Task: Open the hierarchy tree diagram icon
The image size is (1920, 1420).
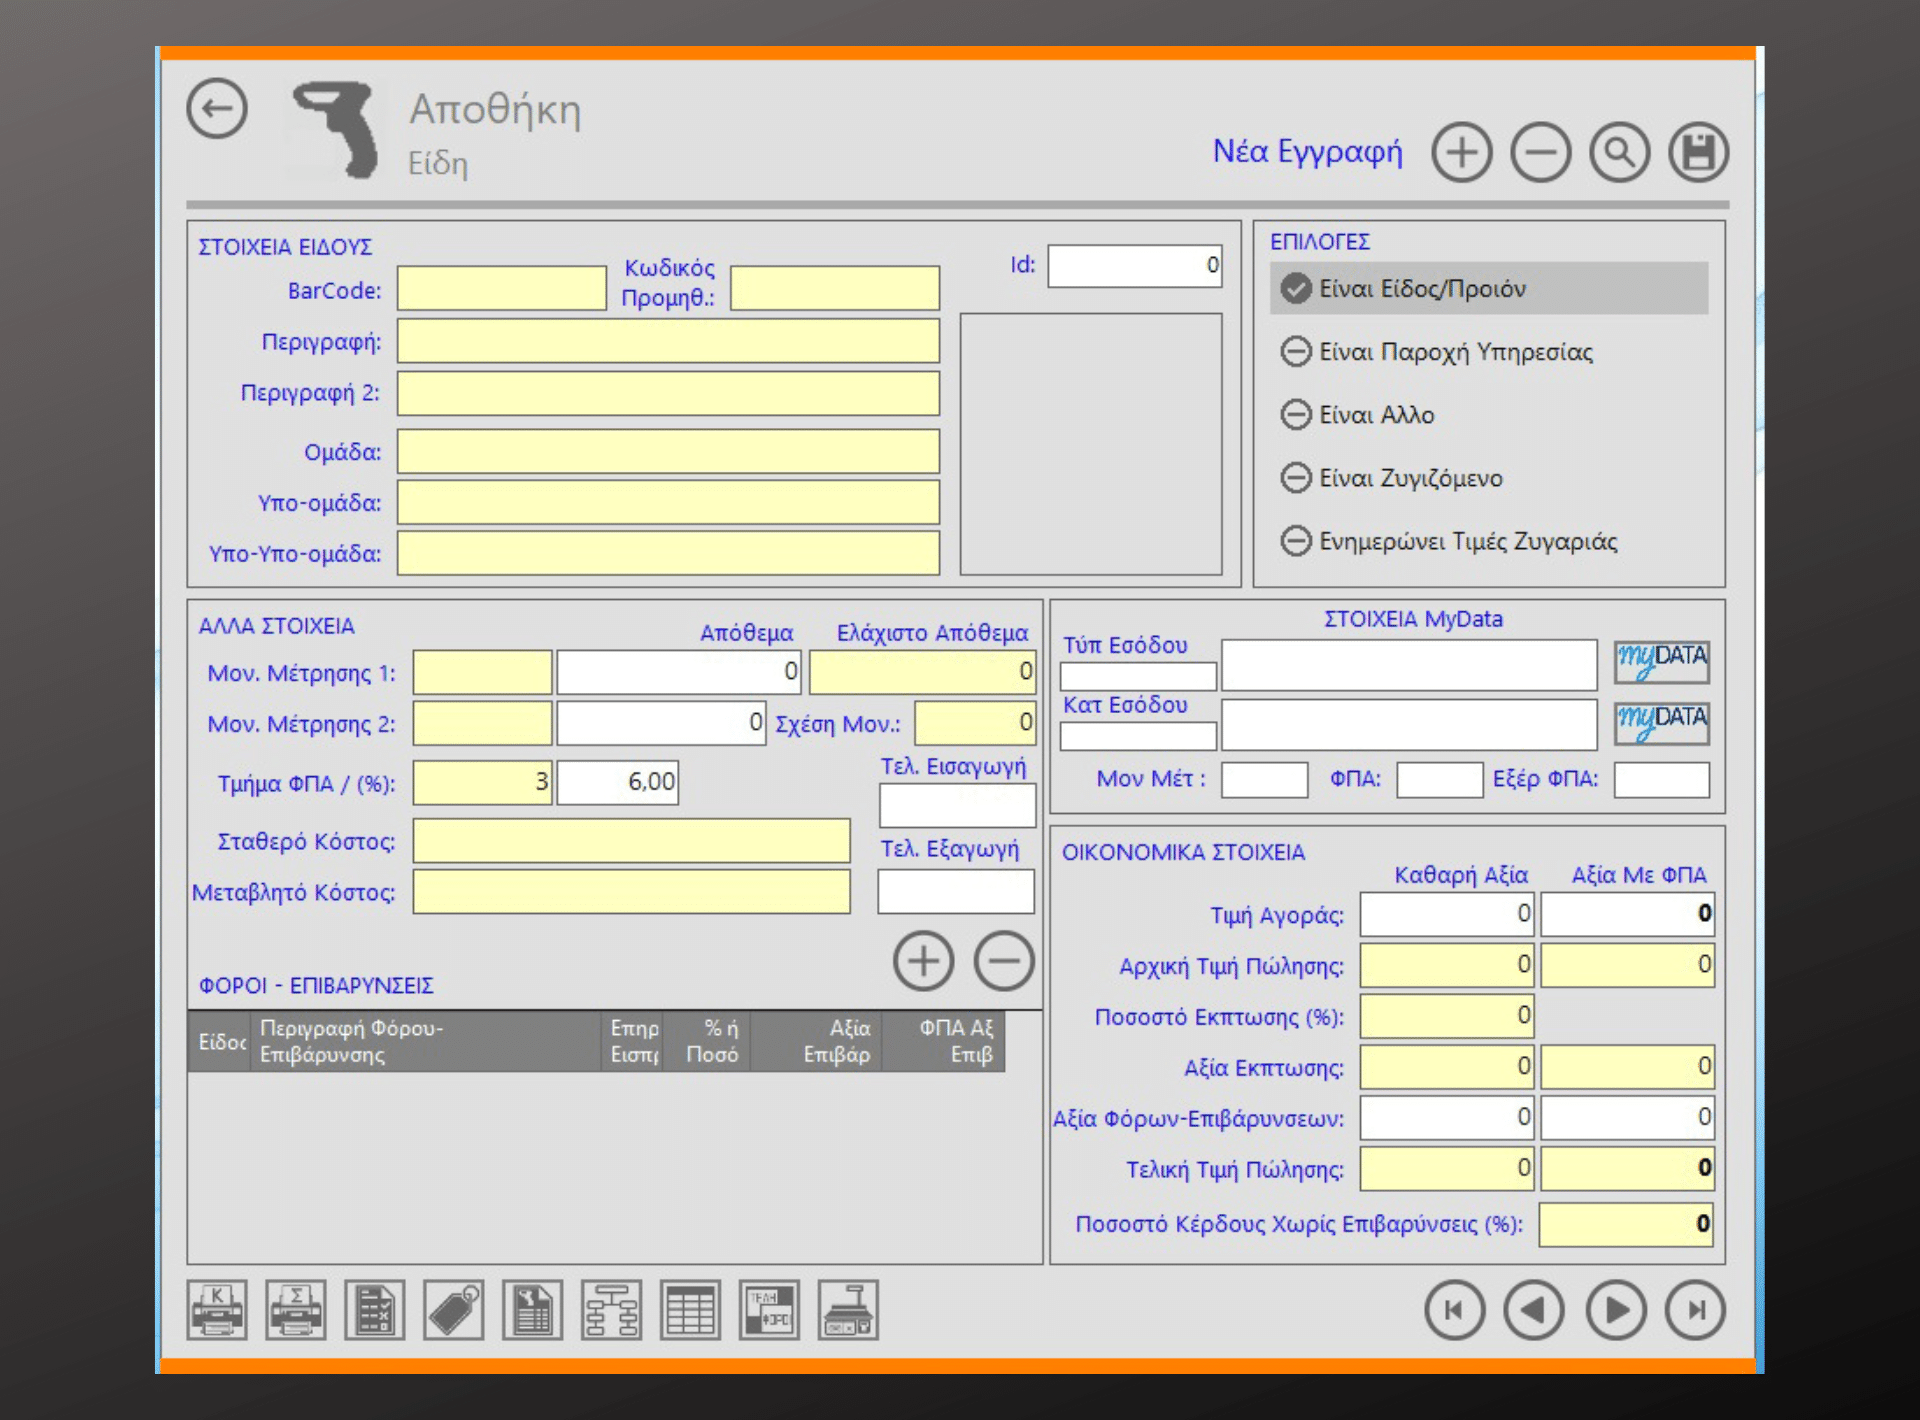Action: (611, 1310)
